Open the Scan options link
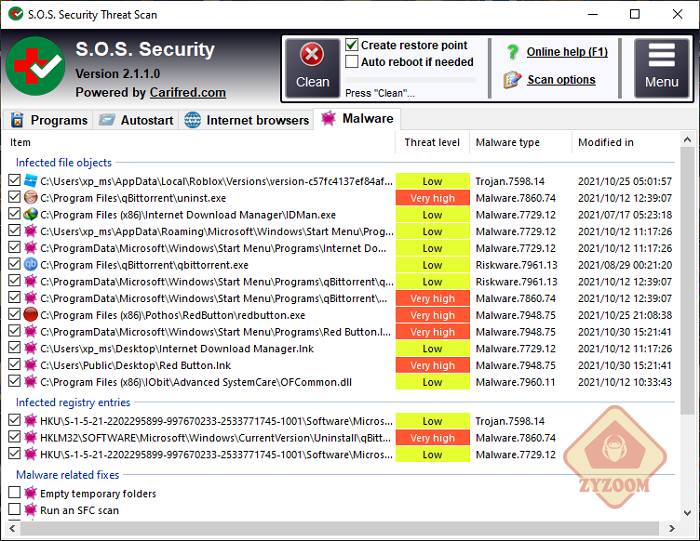 coord(561,80)
